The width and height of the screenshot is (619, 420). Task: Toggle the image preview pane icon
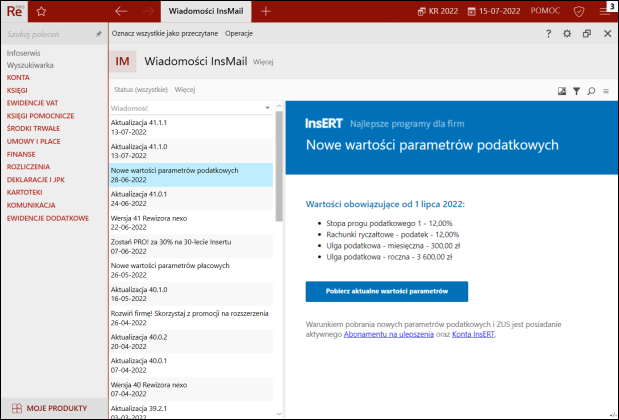point(562,91)
